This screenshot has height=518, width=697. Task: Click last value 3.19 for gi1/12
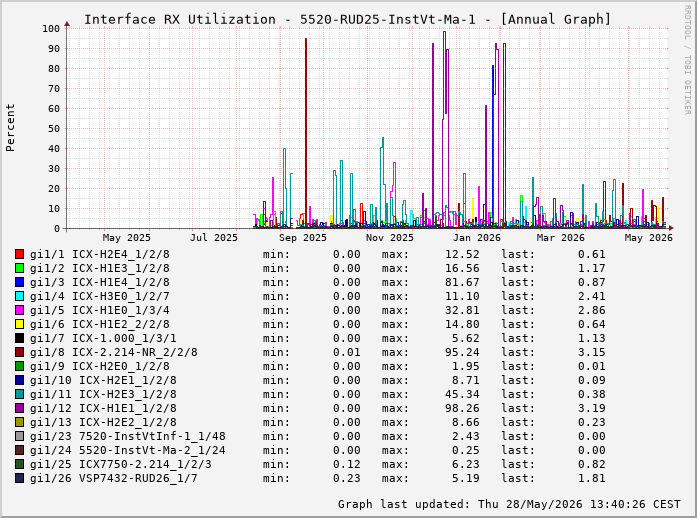592,408
